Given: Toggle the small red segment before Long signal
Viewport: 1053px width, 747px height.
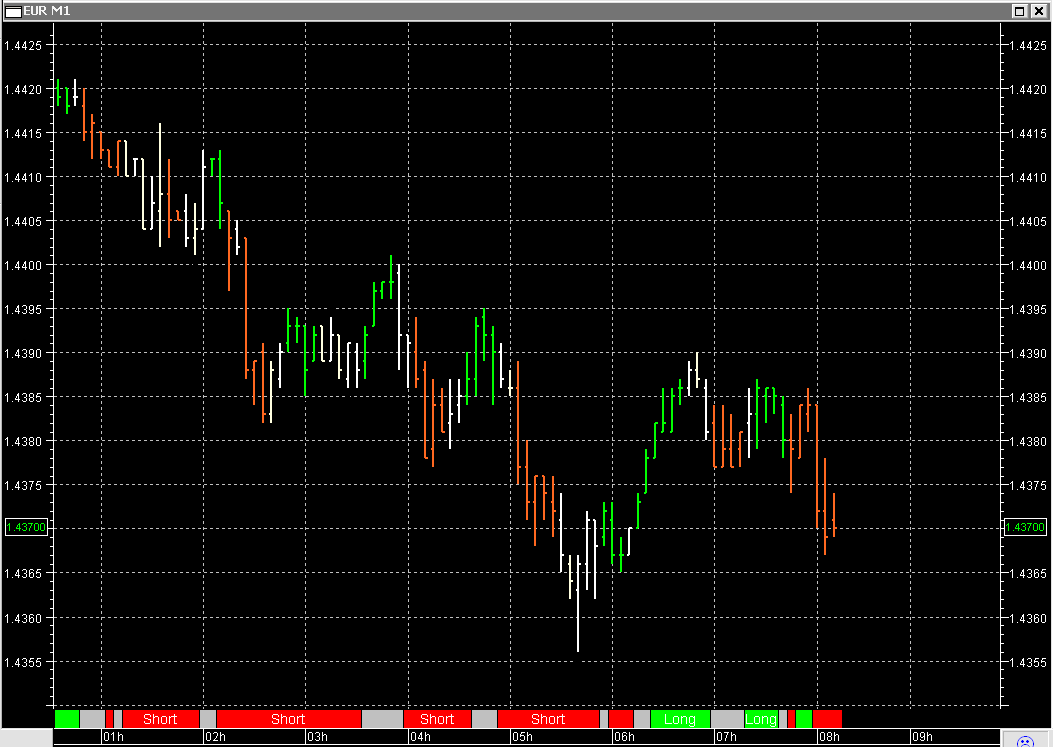Looking at the screenshot, I should pos(622,718).
